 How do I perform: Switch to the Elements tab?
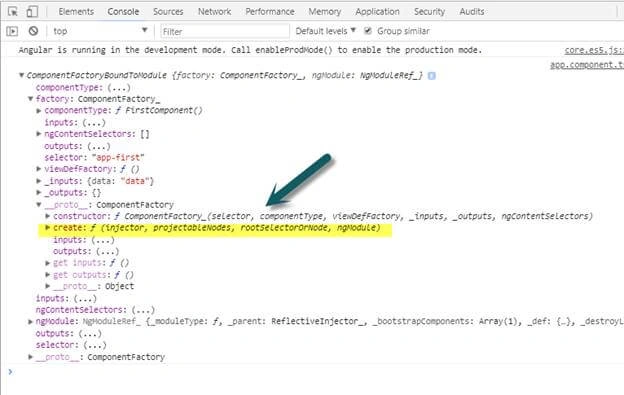[x=76, y=12]
